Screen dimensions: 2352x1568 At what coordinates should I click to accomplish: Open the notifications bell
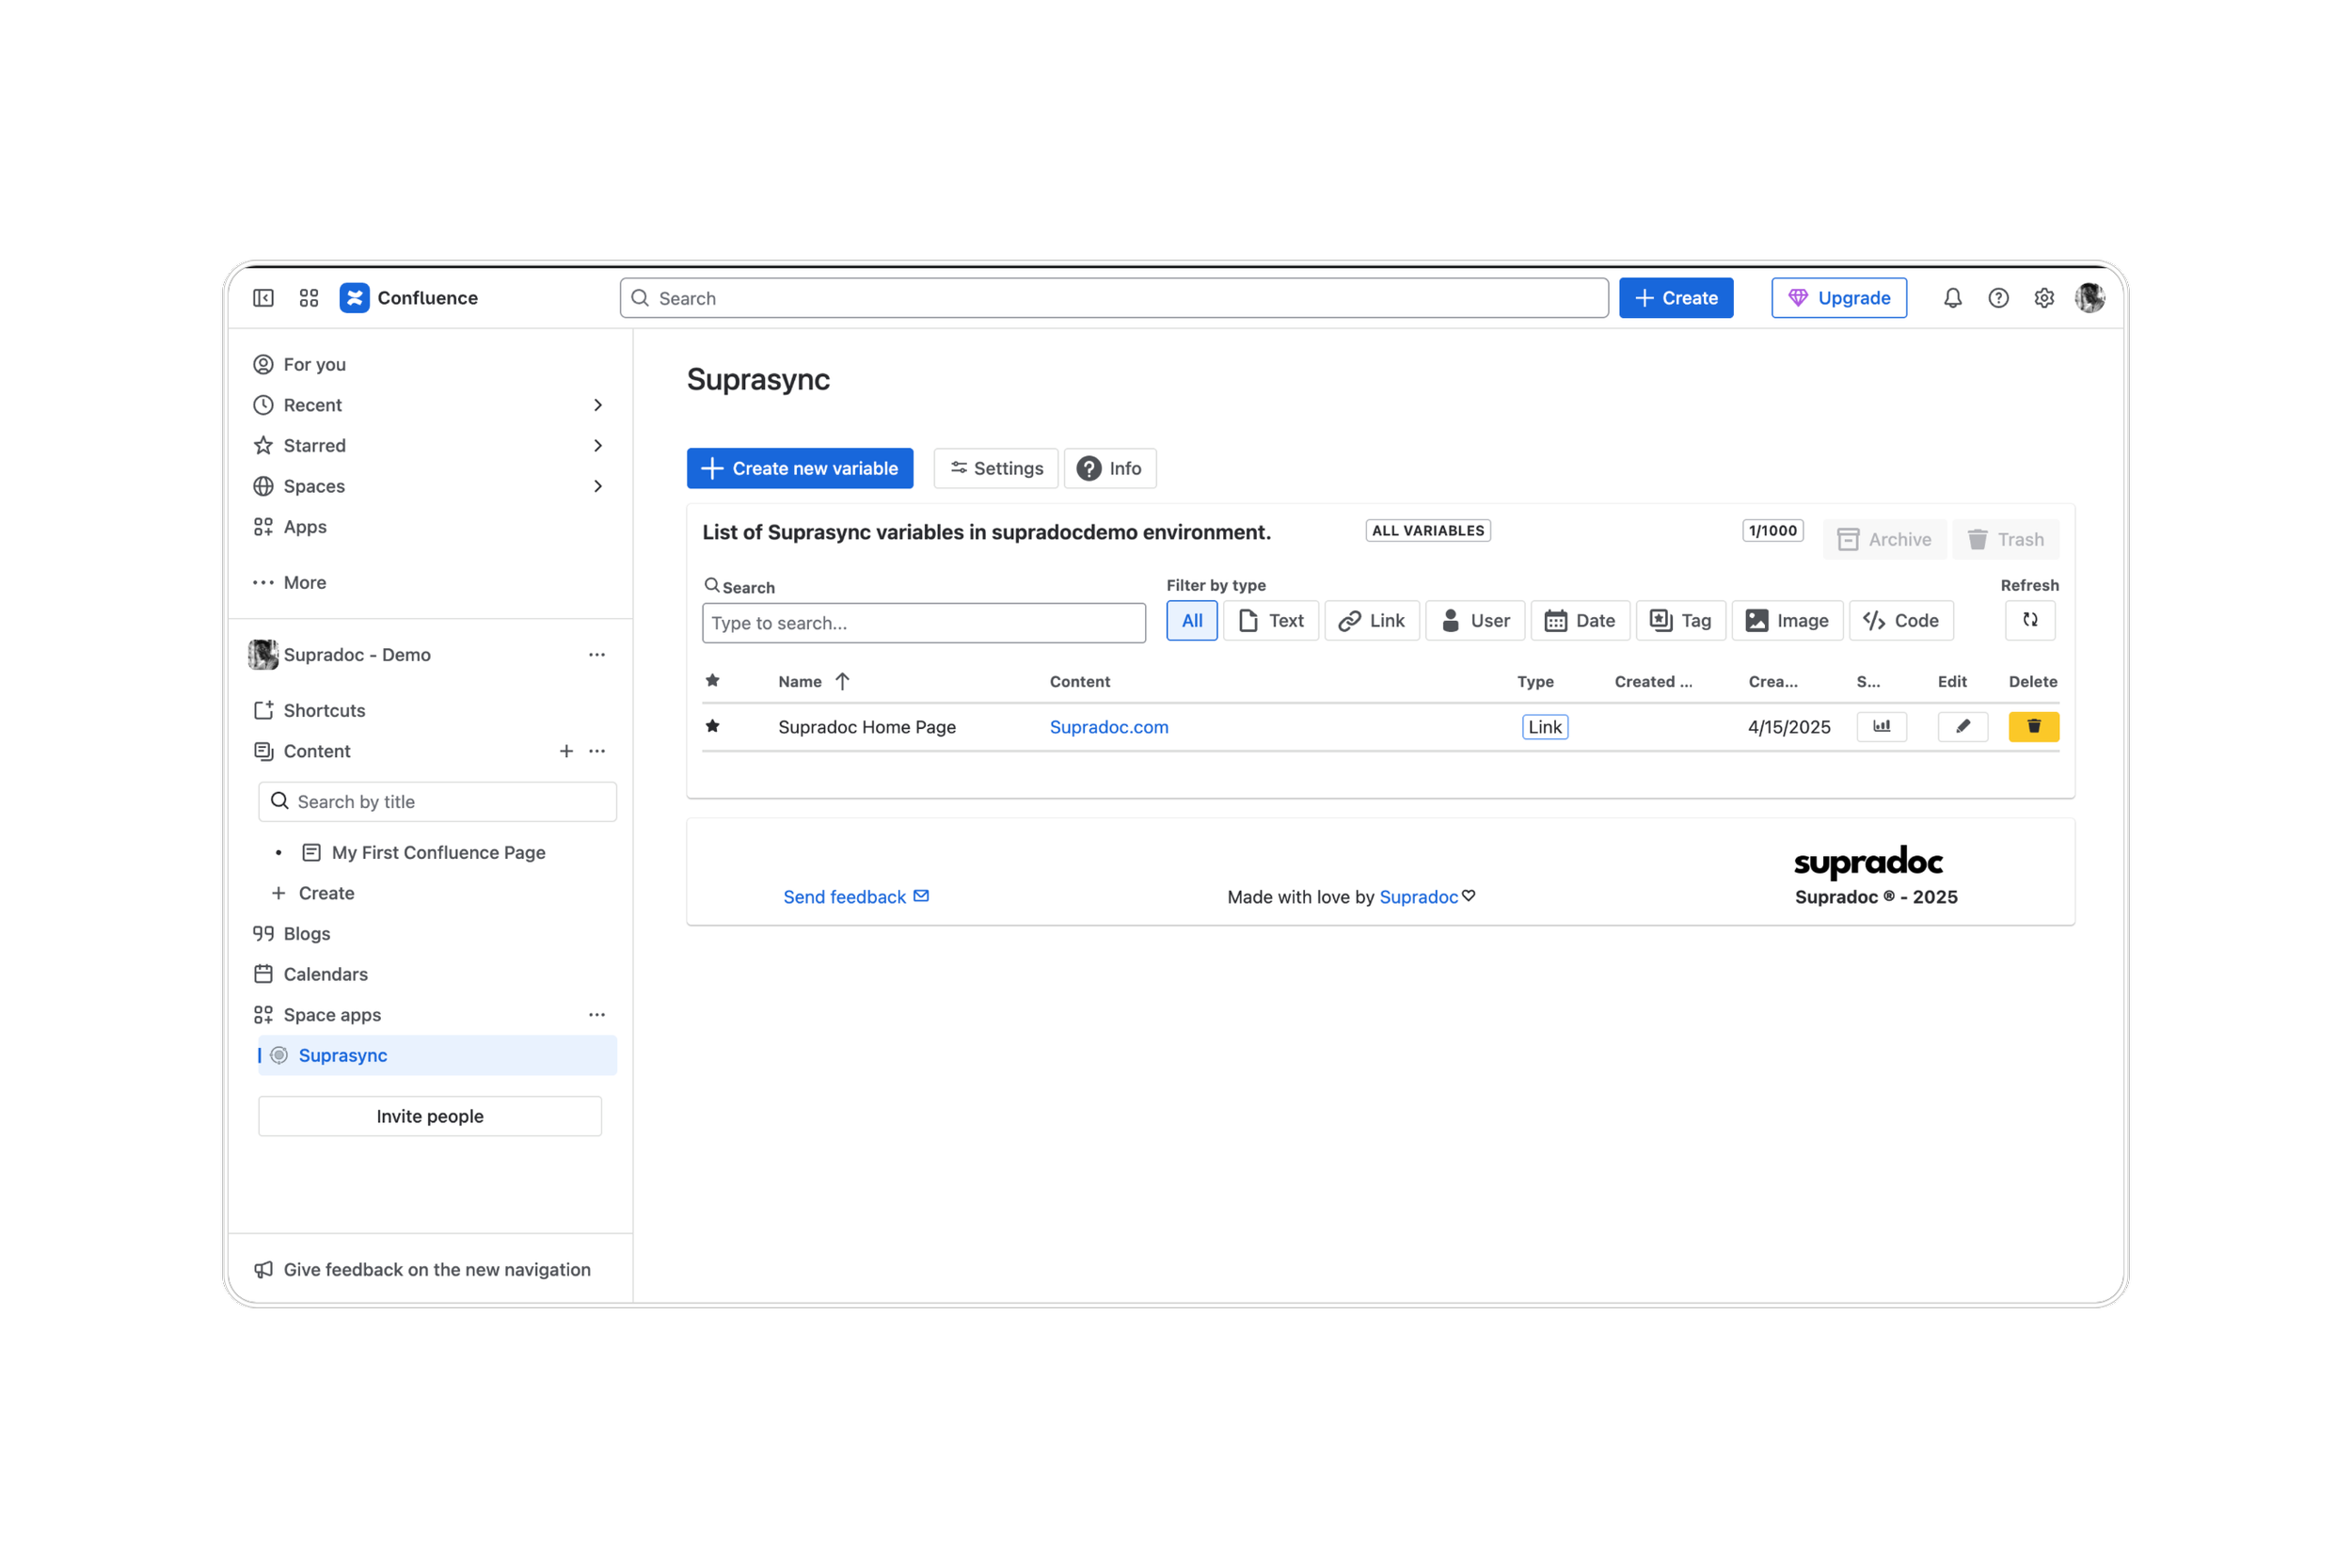[x=1952, y=298]
